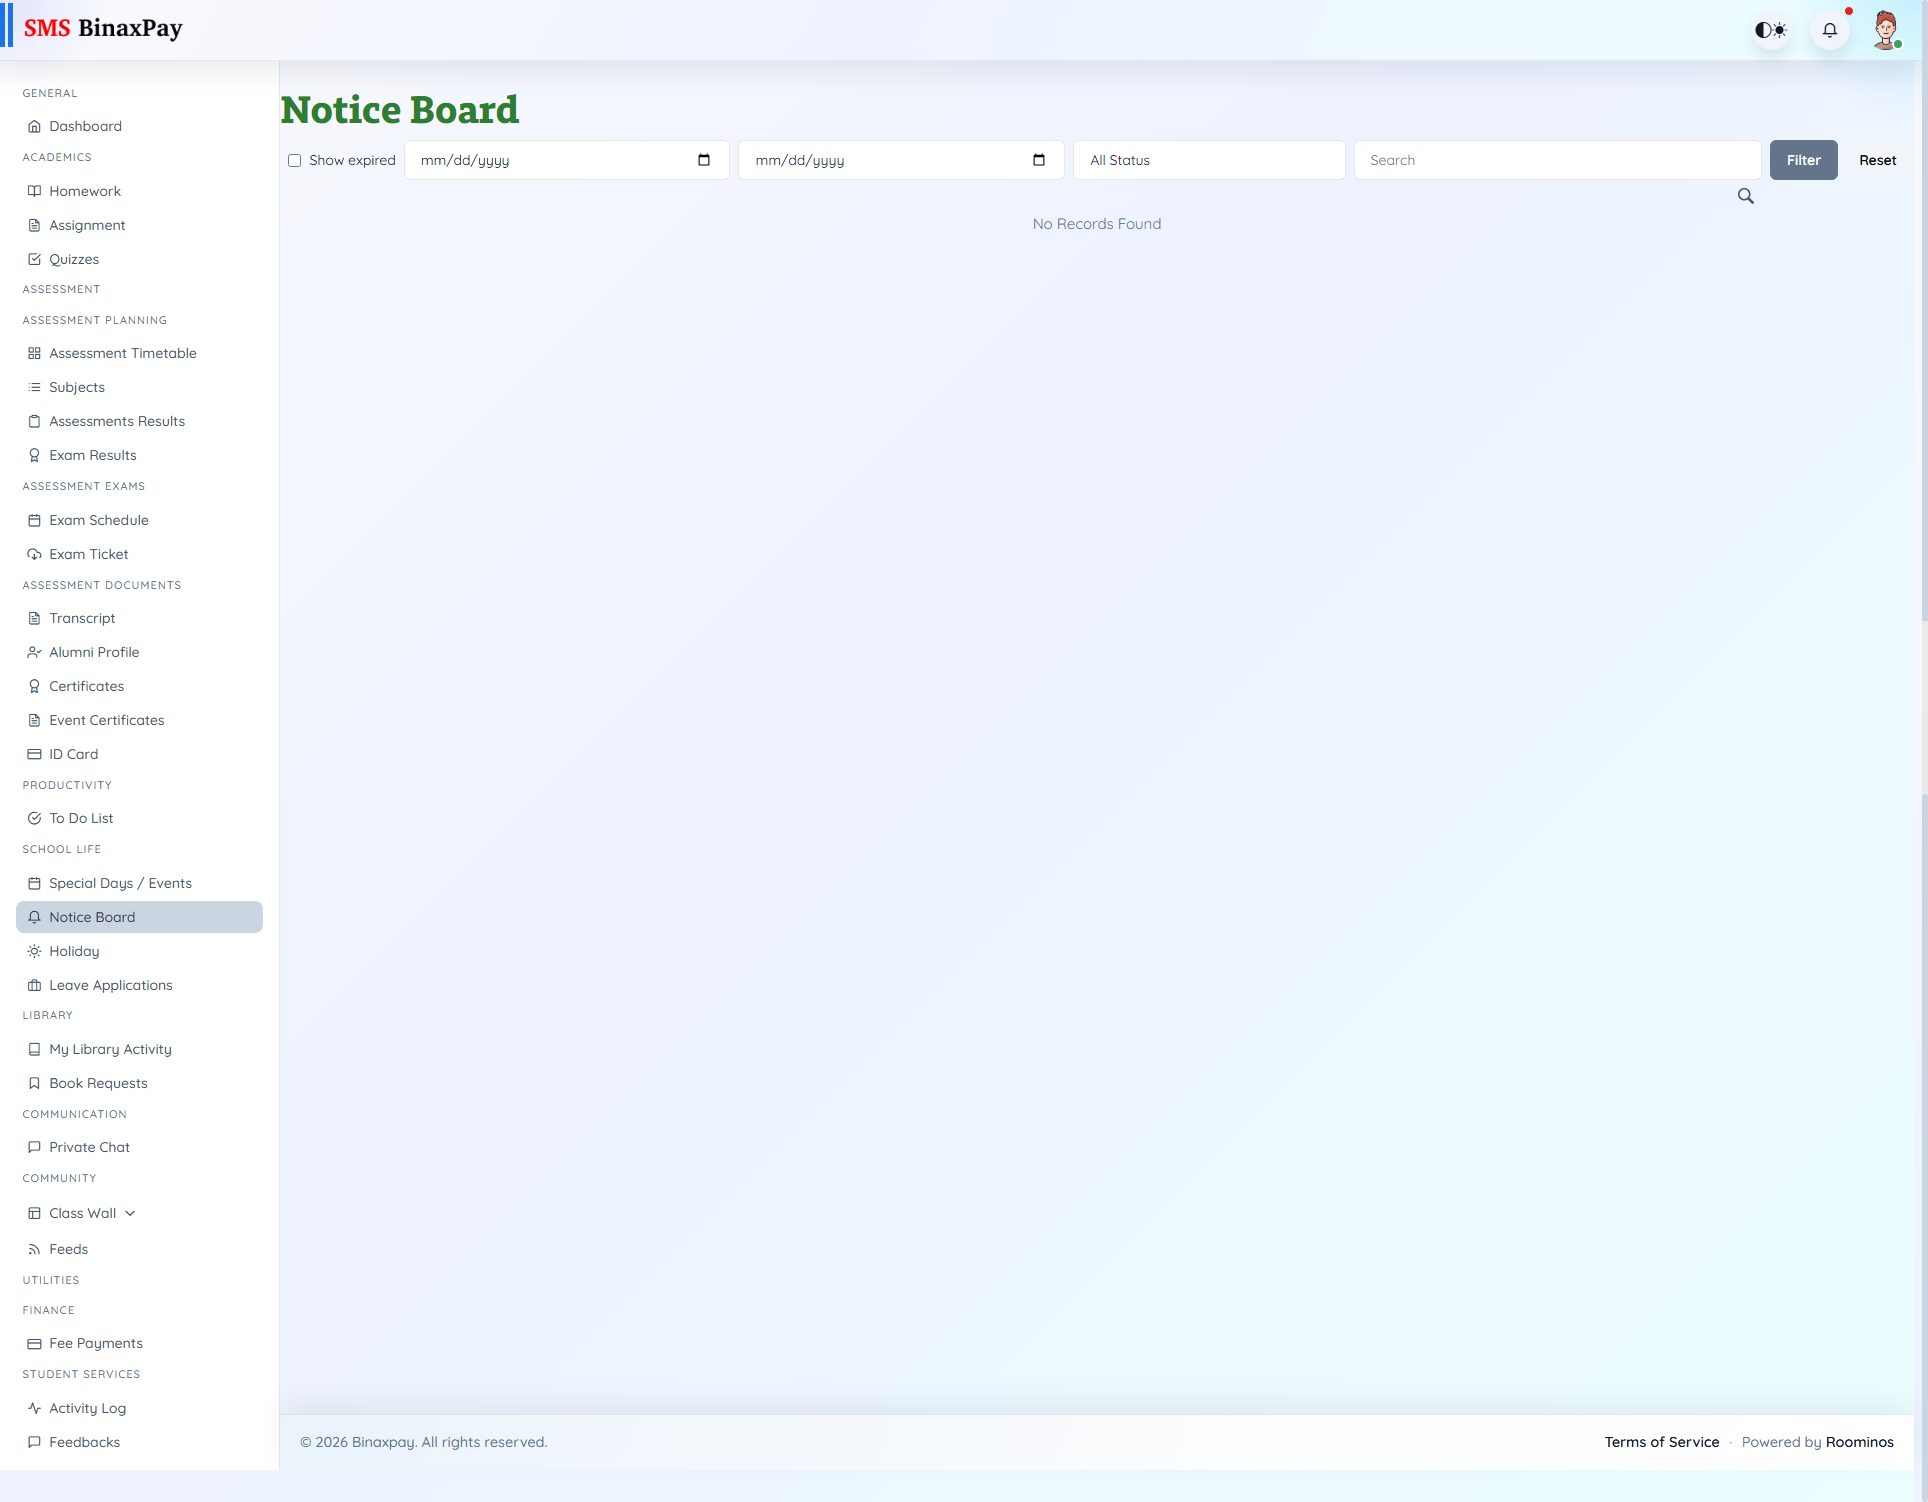Click the Notice Board bell icon

click(35, 916)
